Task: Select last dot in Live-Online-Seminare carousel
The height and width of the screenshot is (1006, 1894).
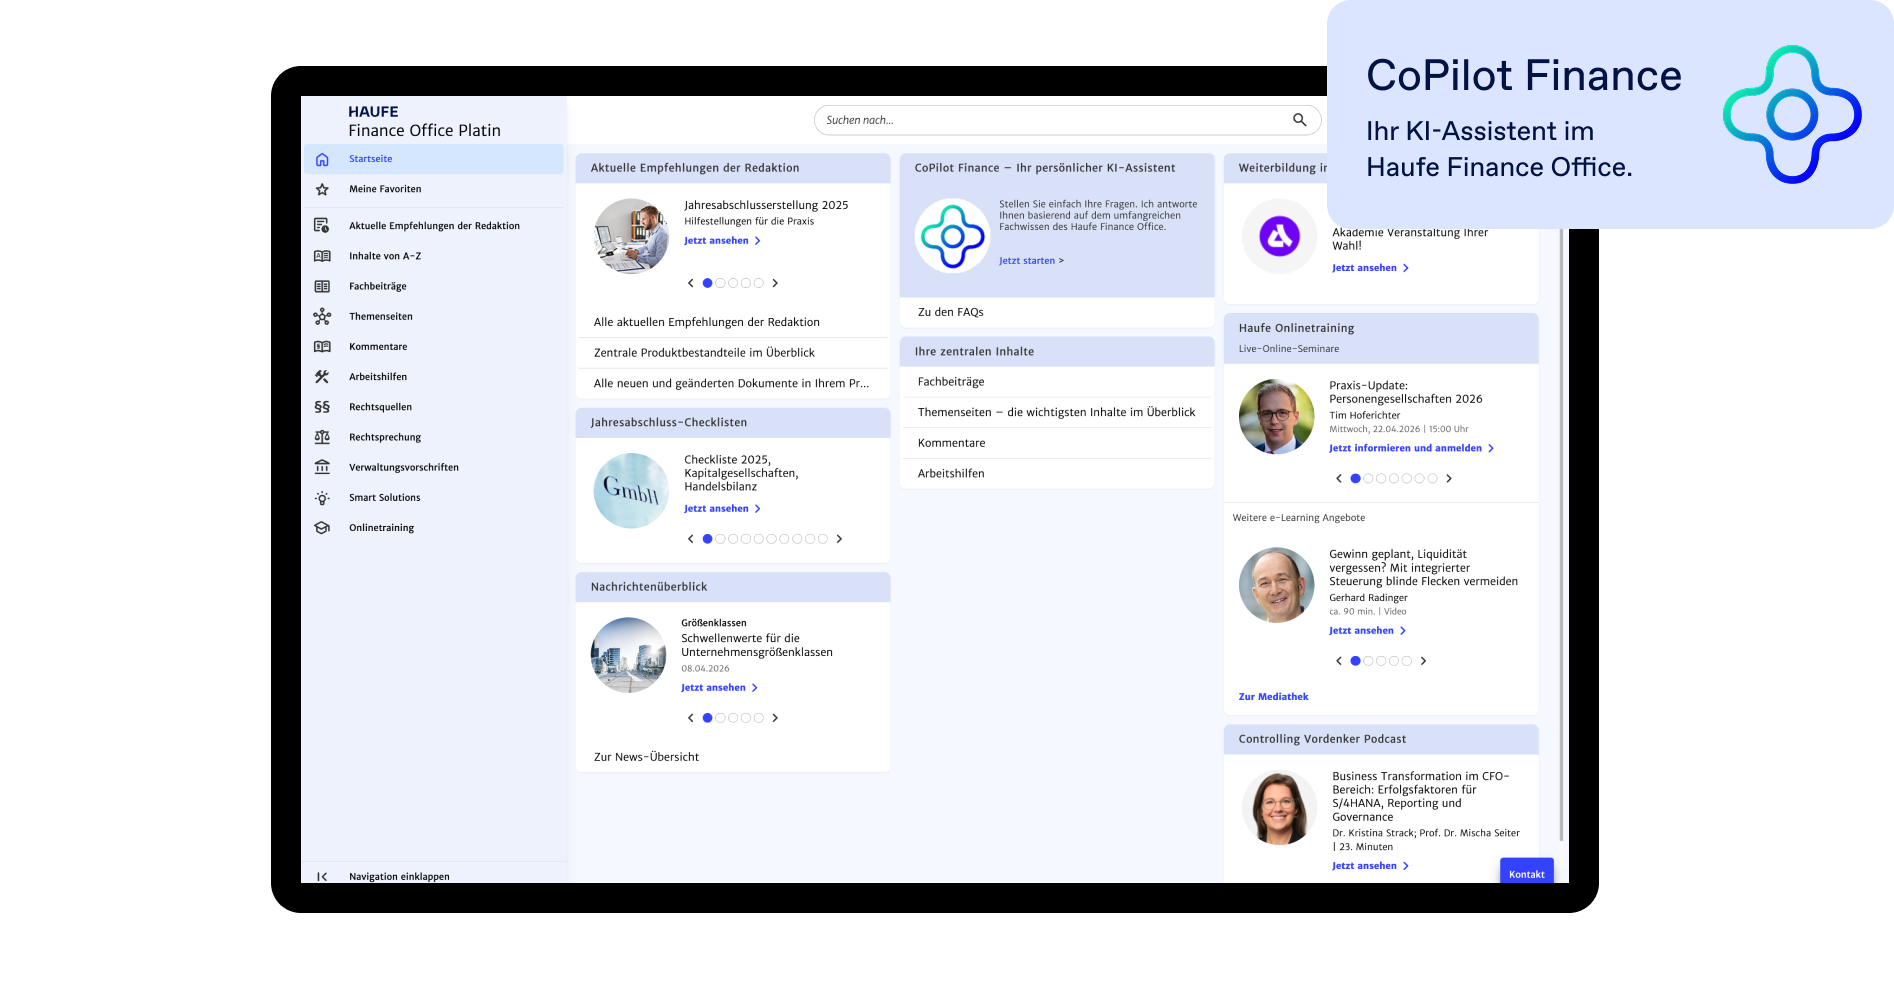Action: point(1433,479)
